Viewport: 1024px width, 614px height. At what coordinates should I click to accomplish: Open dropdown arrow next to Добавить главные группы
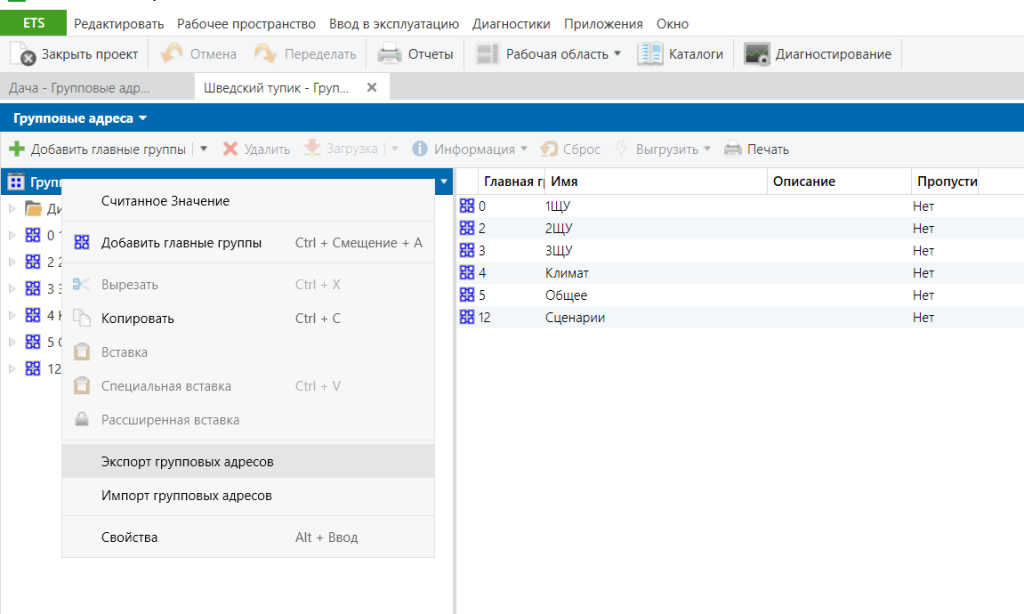pyautogui.click(x=204, y=149)
